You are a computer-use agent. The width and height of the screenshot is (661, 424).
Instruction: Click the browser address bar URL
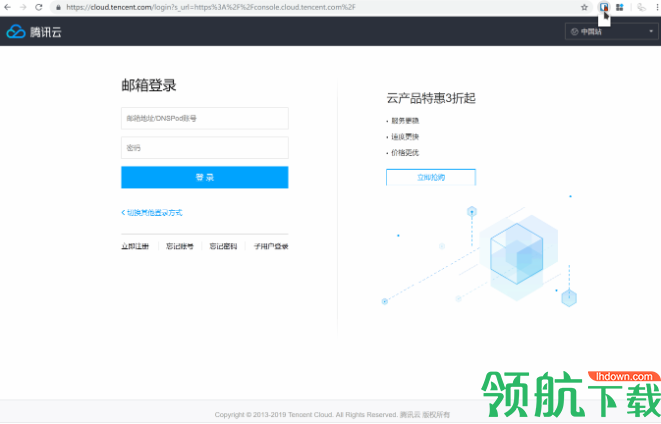(x=211, y=7)
